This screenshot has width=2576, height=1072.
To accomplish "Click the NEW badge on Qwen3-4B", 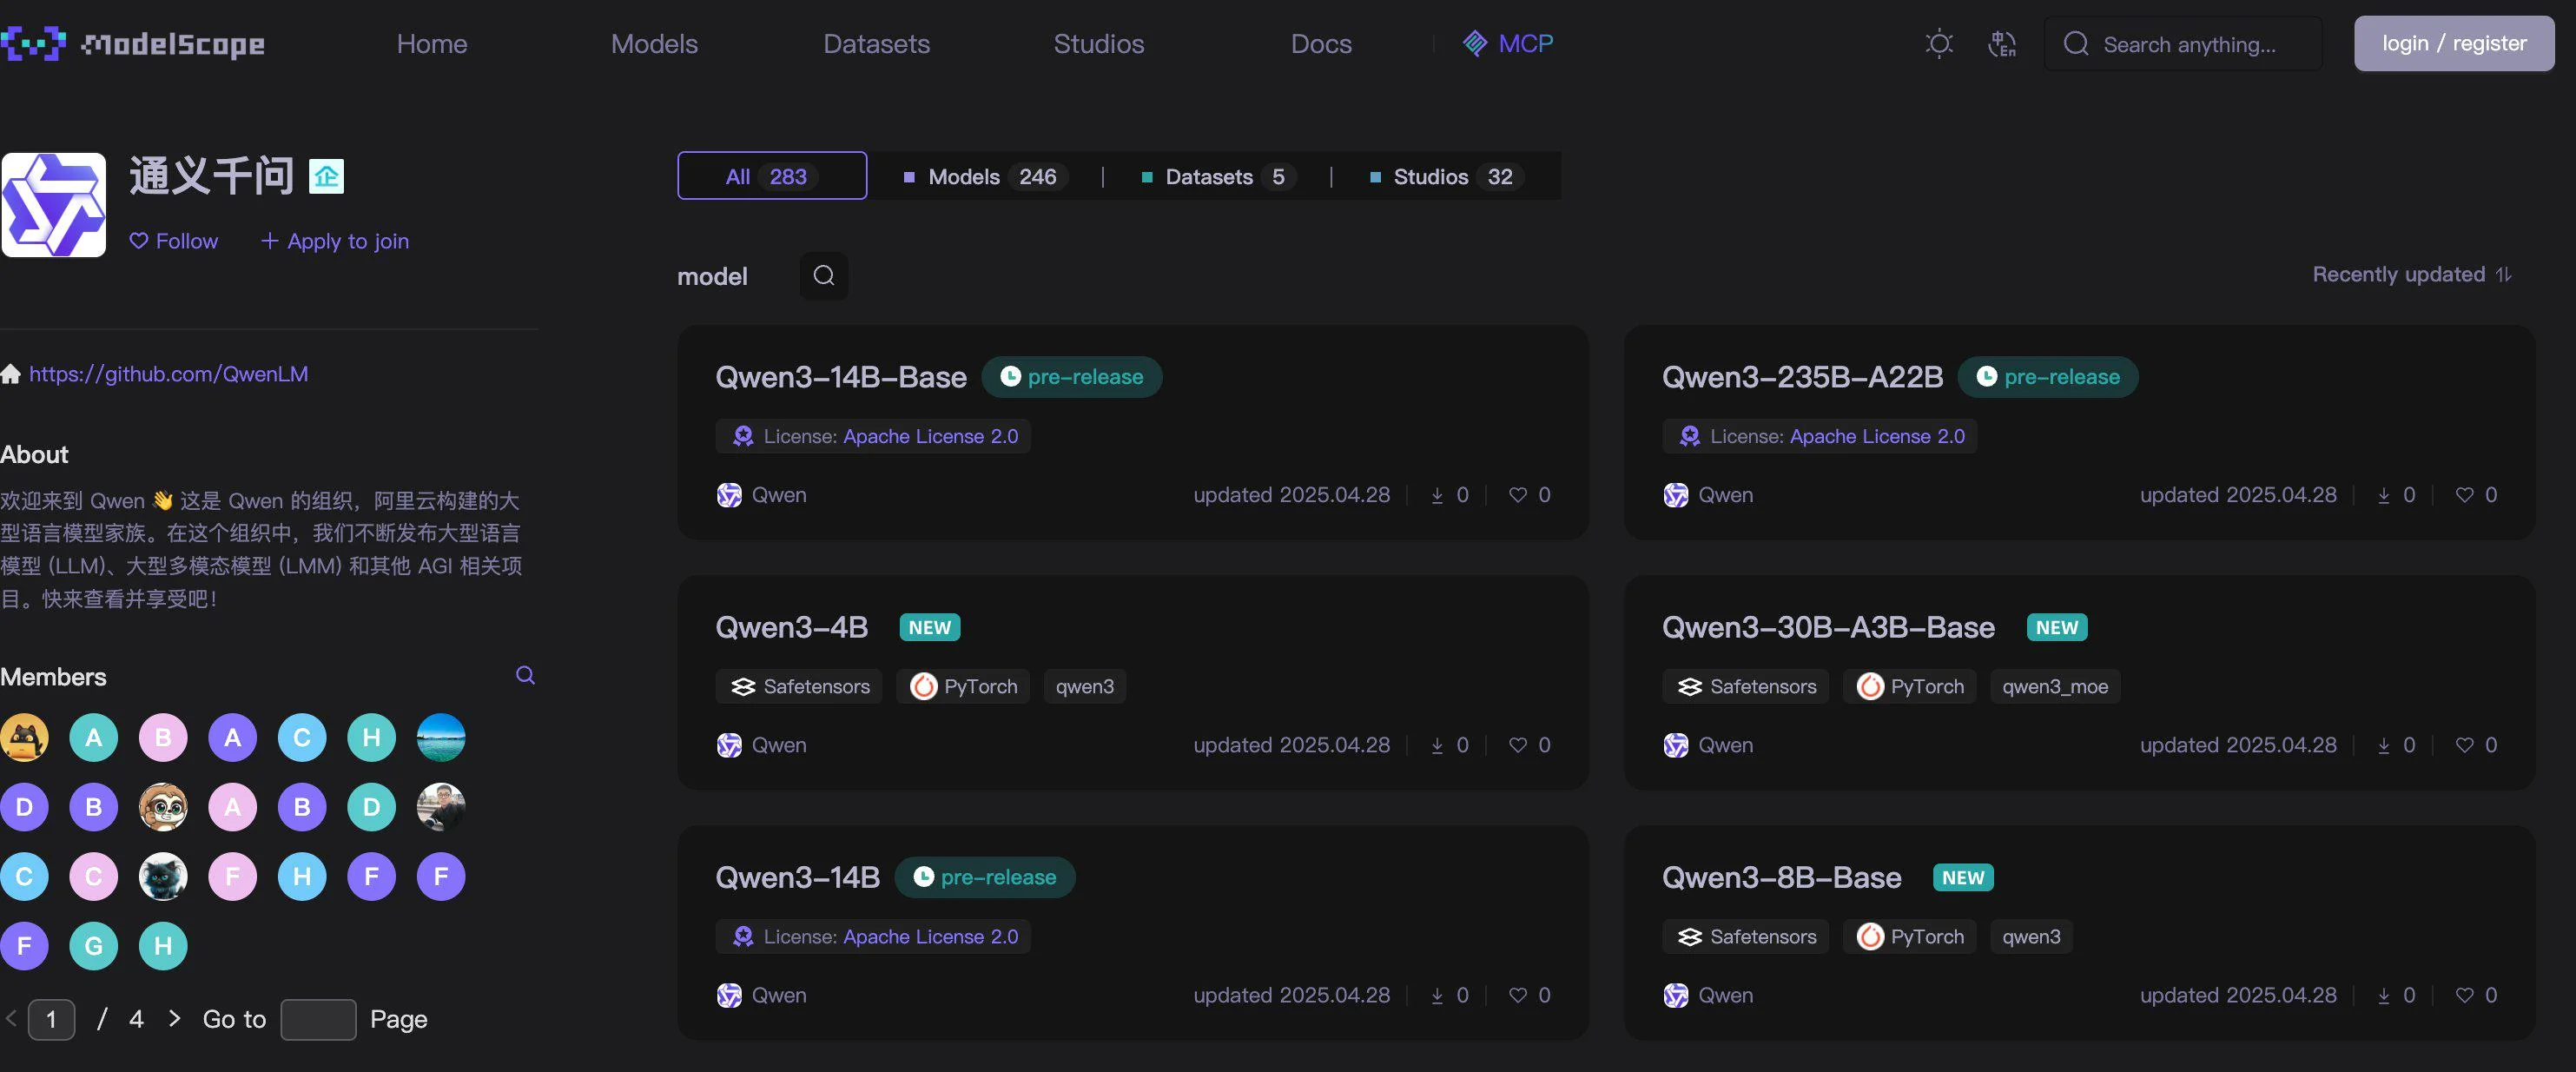I will point(929,627).
